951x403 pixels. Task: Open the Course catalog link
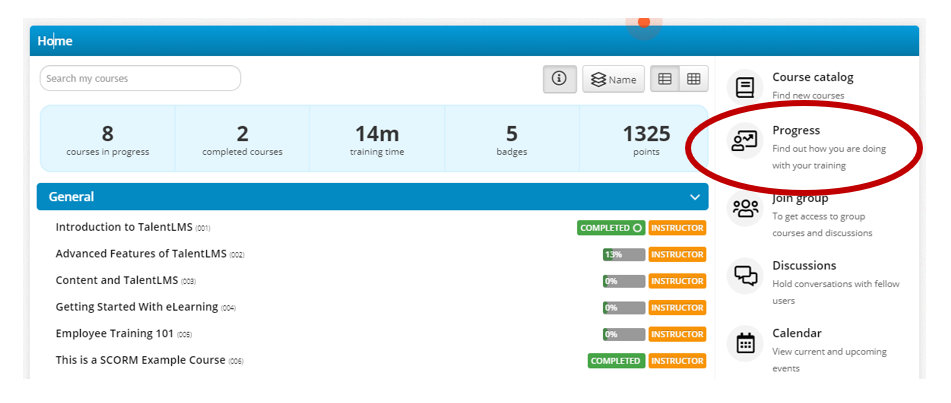click(x=812, y=77)
